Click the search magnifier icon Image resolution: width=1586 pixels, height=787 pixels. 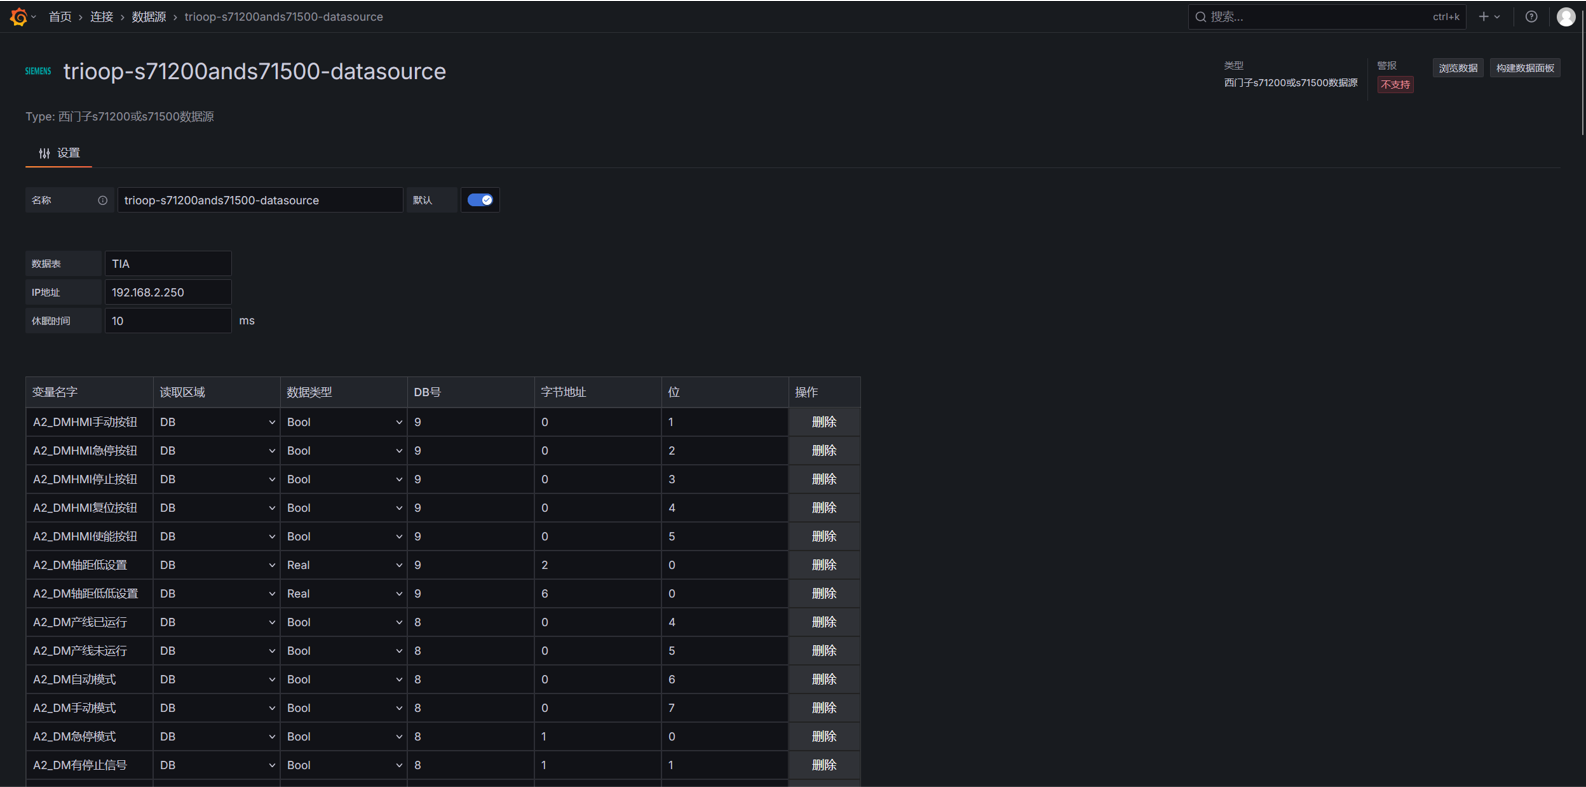tap(1201, 17)
